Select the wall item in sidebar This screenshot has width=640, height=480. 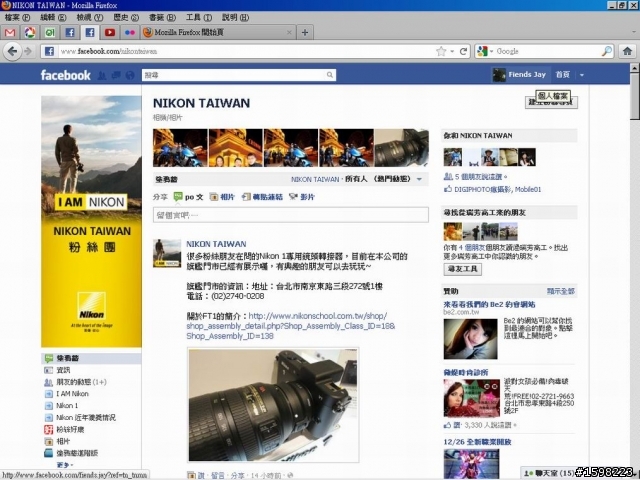pyautogui.click(x=91, y=358)
